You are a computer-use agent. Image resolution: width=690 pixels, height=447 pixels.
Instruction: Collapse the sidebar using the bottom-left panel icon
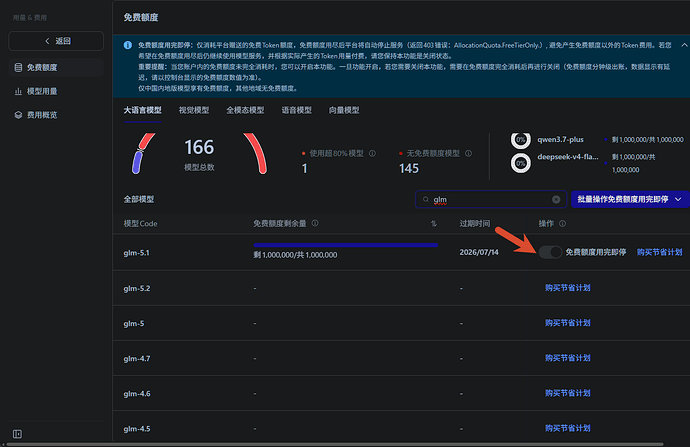(x=17, y=434)
